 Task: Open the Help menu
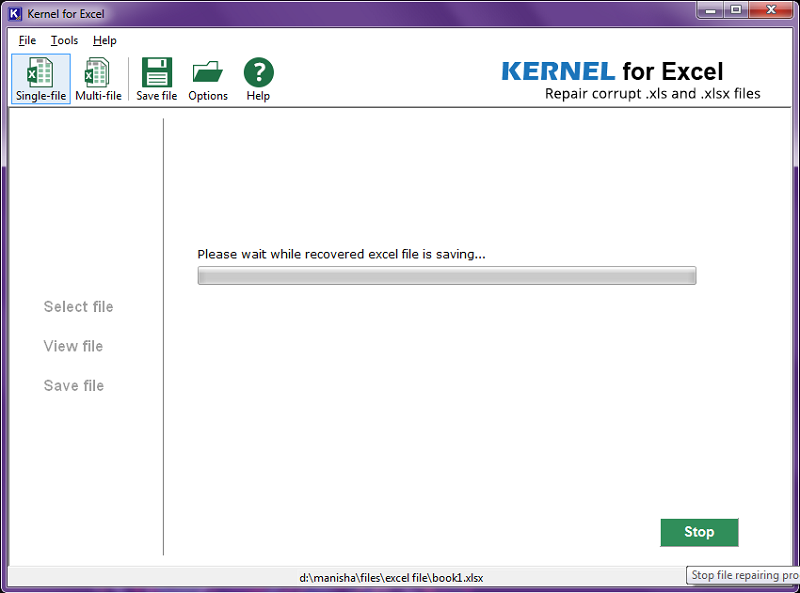105,40
